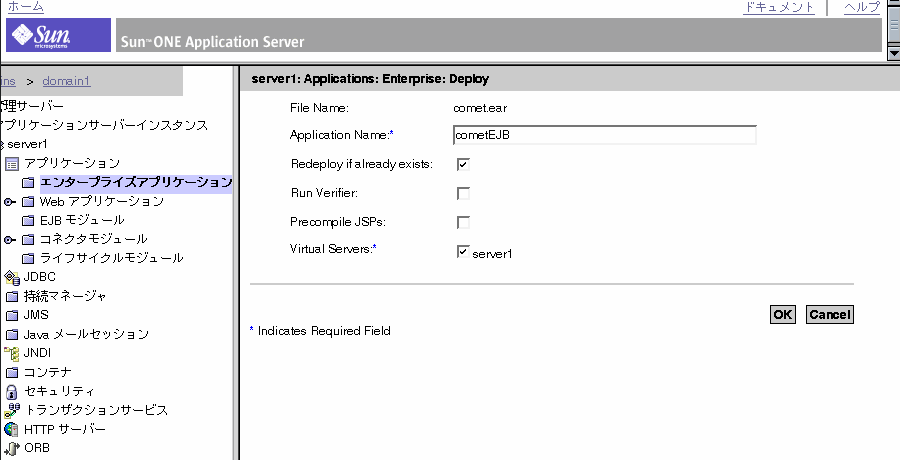
Task: Select エンタープライズアプリケーション tree item
Action: click(x=136, y=183)
